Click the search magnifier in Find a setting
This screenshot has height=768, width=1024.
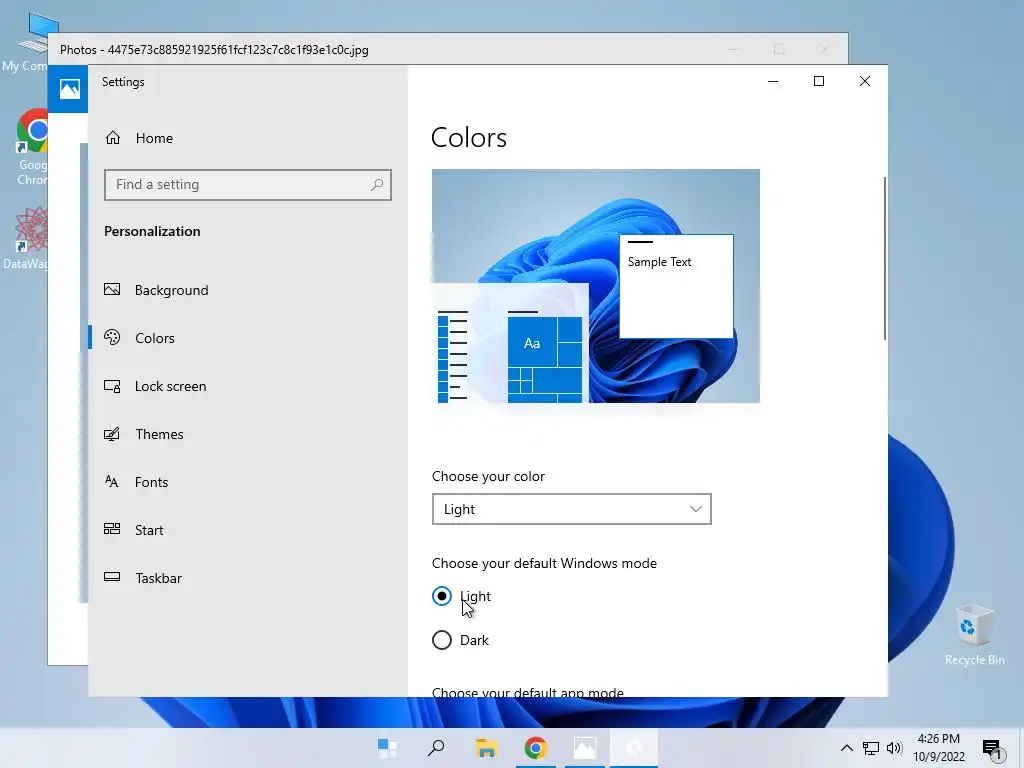[377, 185]
